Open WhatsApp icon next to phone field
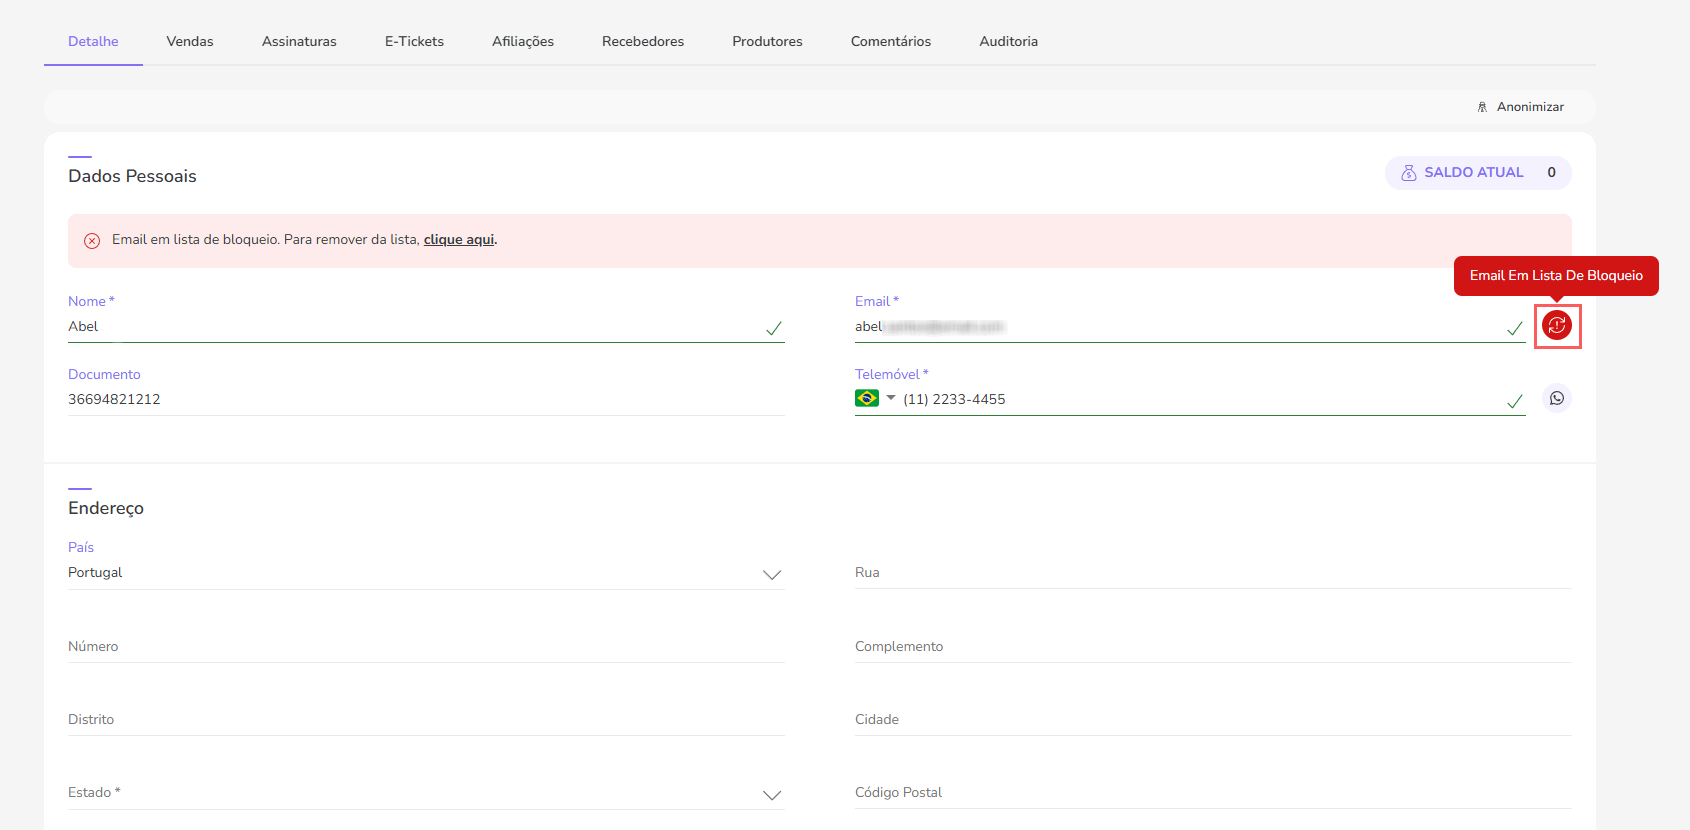 pos(1557,398)
